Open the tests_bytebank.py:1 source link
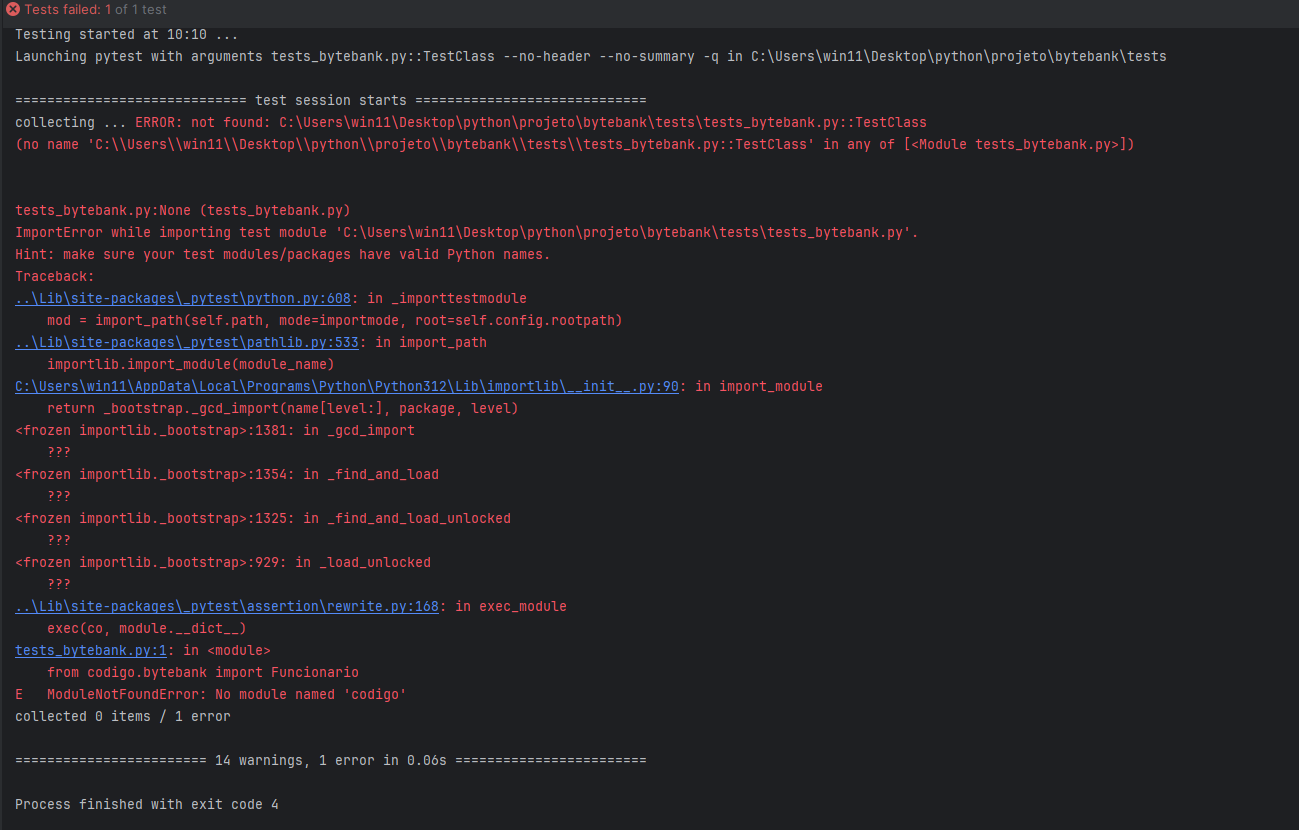Image resolution: width=1299 pixels, height=830 pixels. (x=91, y=650)
